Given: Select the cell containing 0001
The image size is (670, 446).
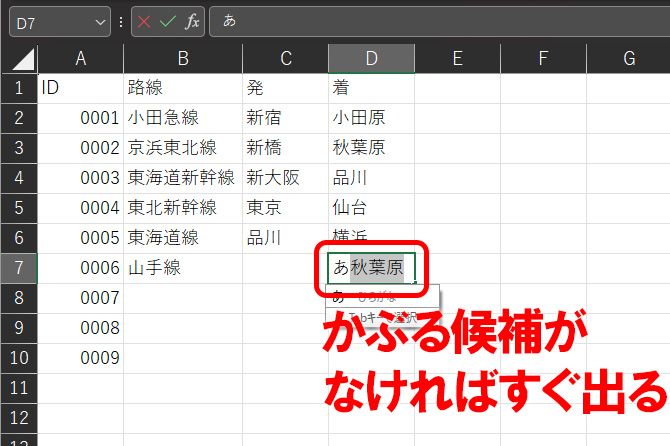Looking at the screenshot, I should coord(80,118).
